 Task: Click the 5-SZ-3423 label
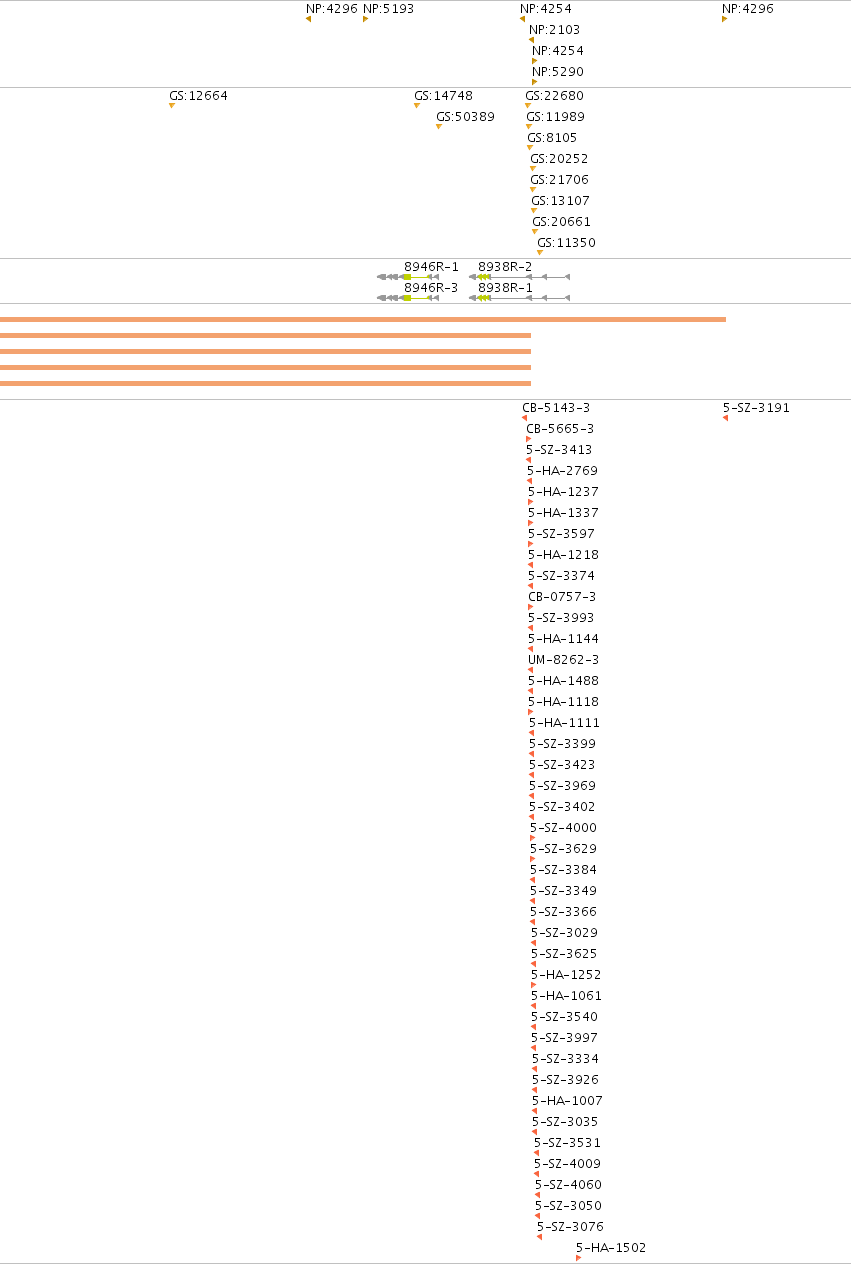pos(562,765)
